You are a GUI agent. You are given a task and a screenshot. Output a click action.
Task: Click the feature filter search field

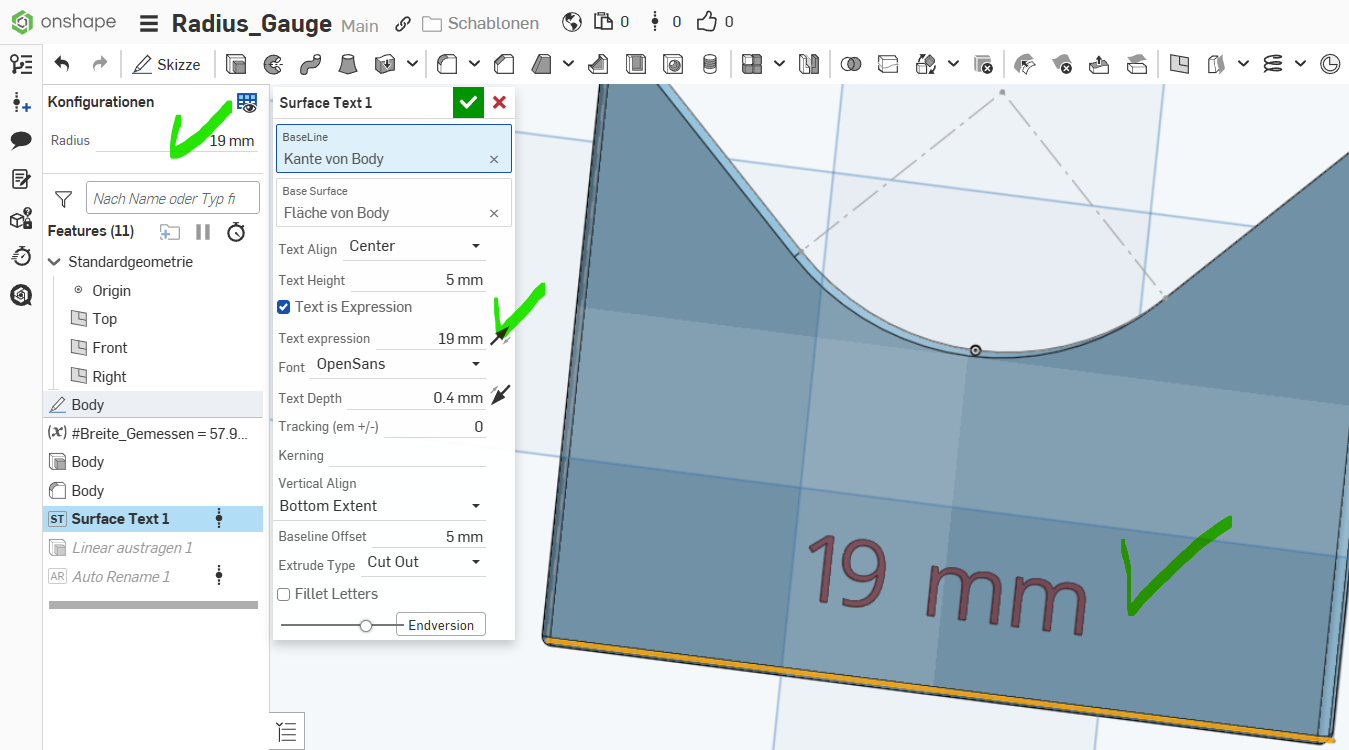[172, 198]
